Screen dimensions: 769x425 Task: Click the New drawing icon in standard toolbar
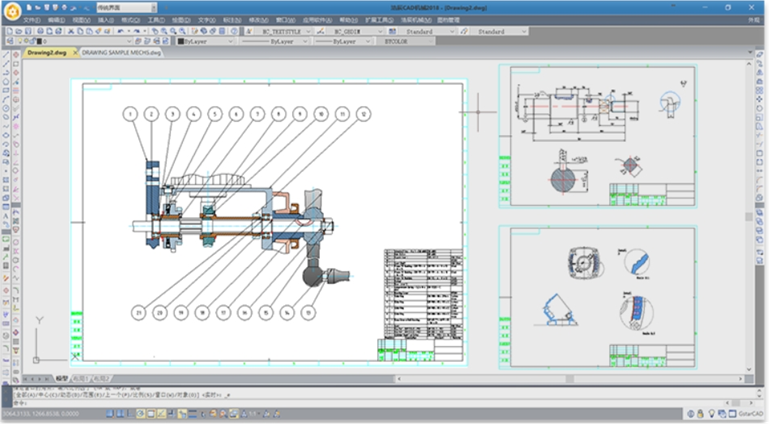tap(8, 31)
